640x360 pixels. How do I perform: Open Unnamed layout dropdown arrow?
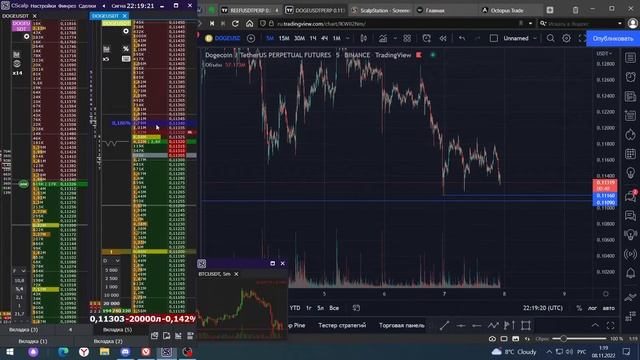[535, 38]
